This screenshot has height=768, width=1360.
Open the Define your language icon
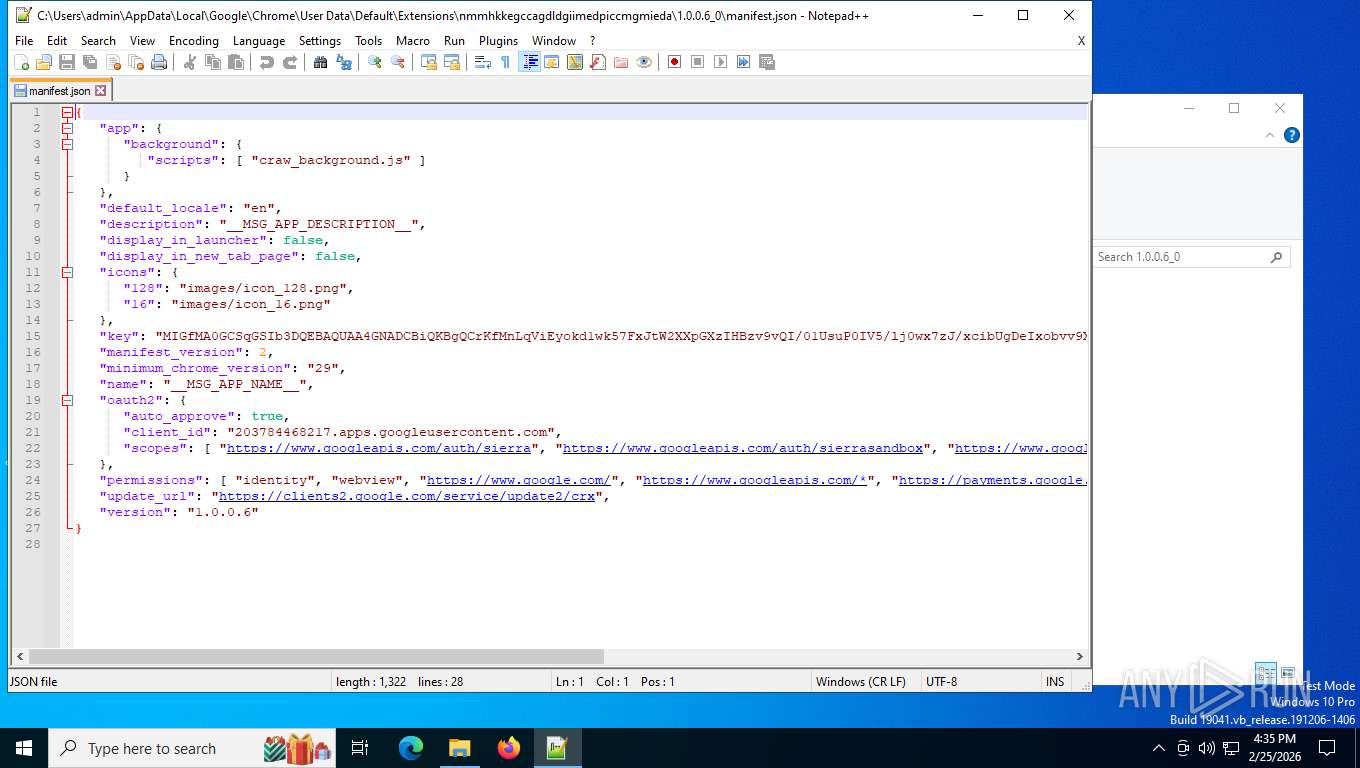(x=551, y=62)
